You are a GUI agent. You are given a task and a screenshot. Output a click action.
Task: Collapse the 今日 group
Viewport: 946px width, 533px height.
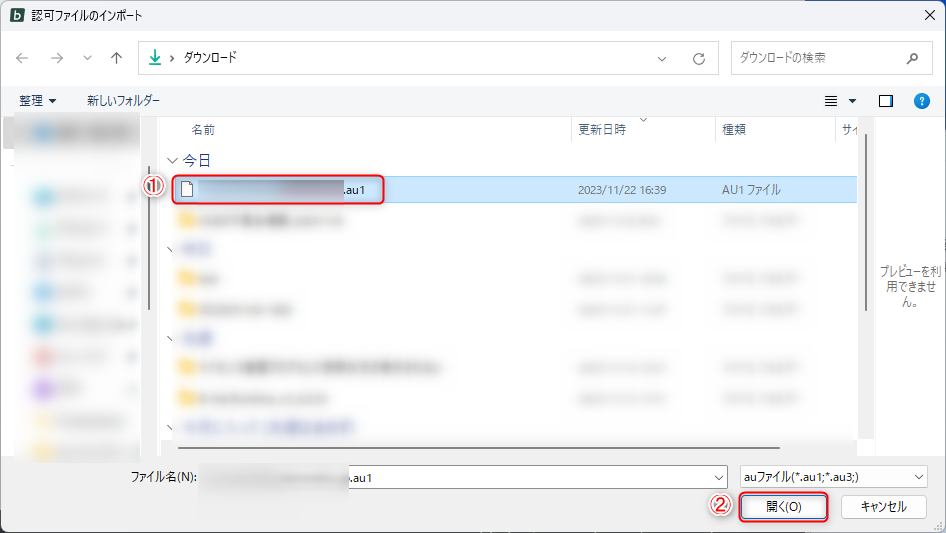coord(173,160)
